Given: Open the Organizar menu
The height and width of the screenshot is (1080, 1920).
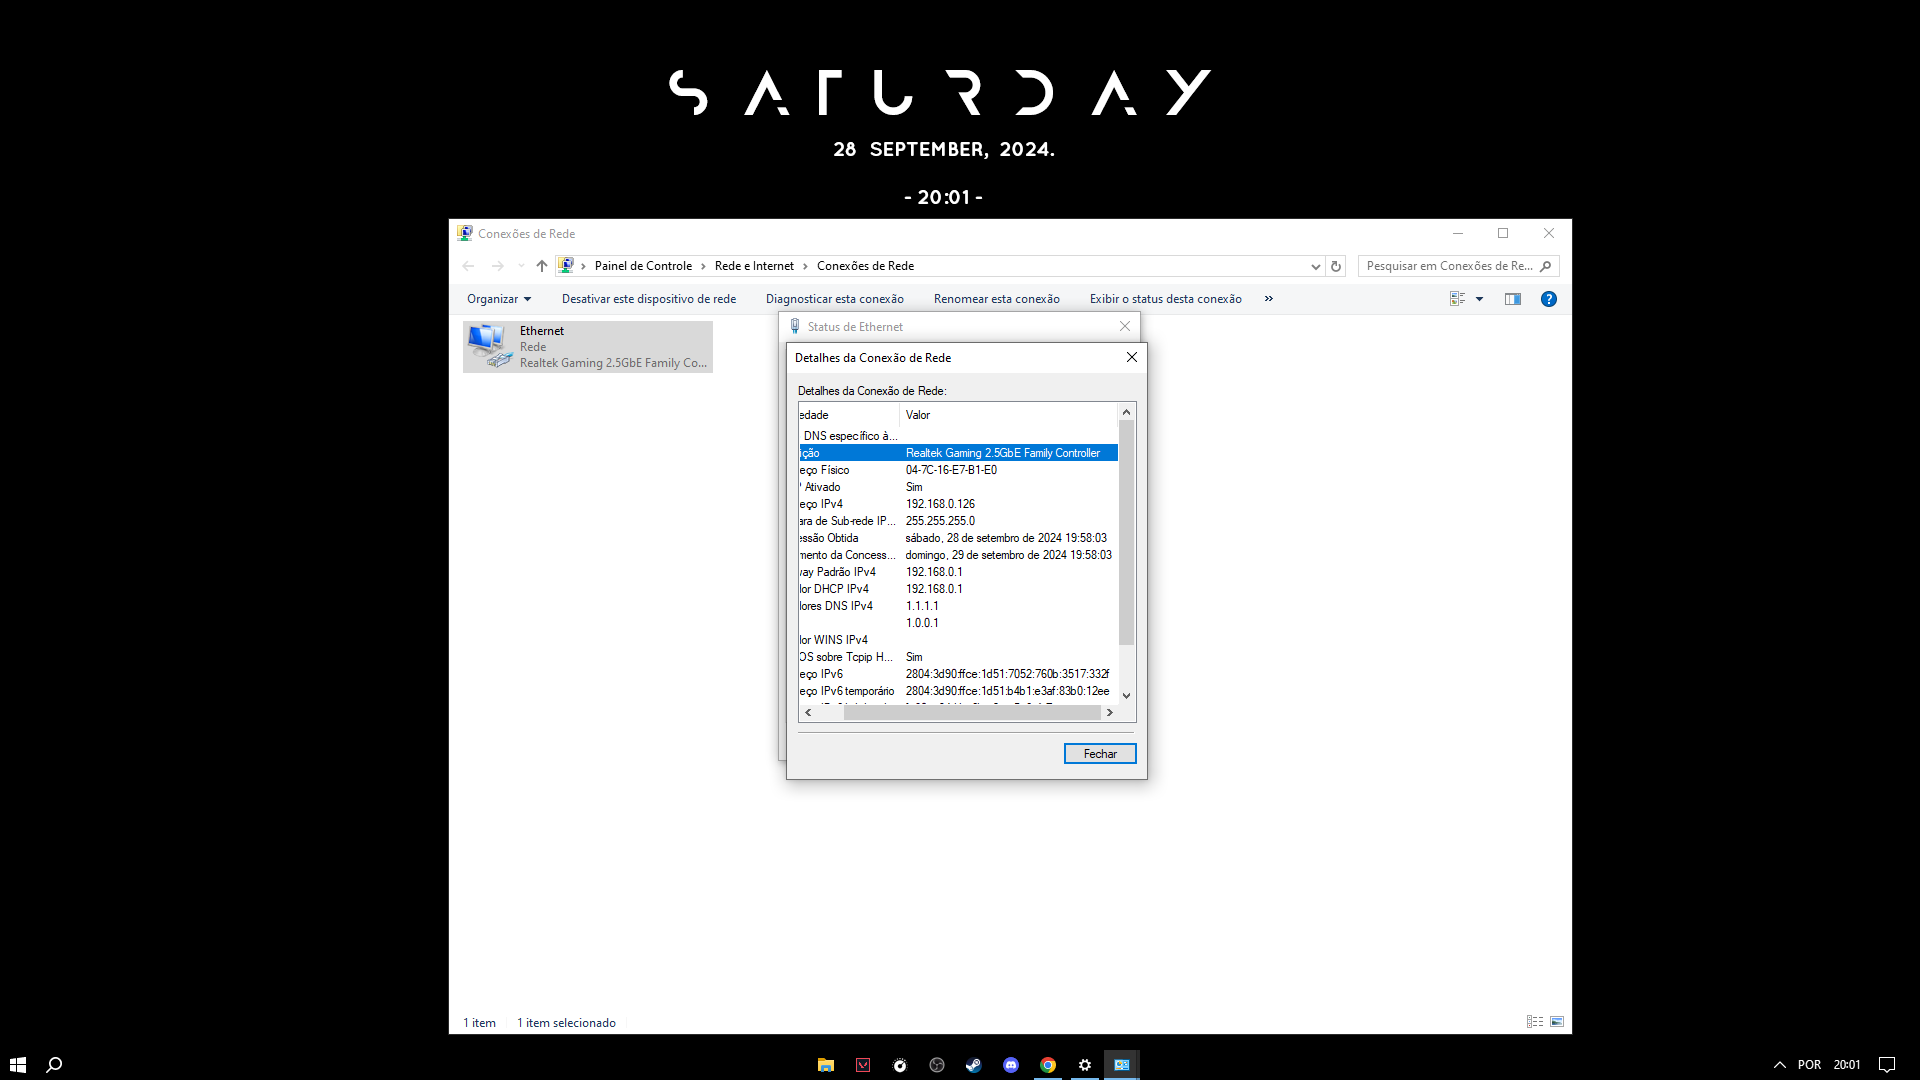Looking at the screenshot, I should point(499,299).
